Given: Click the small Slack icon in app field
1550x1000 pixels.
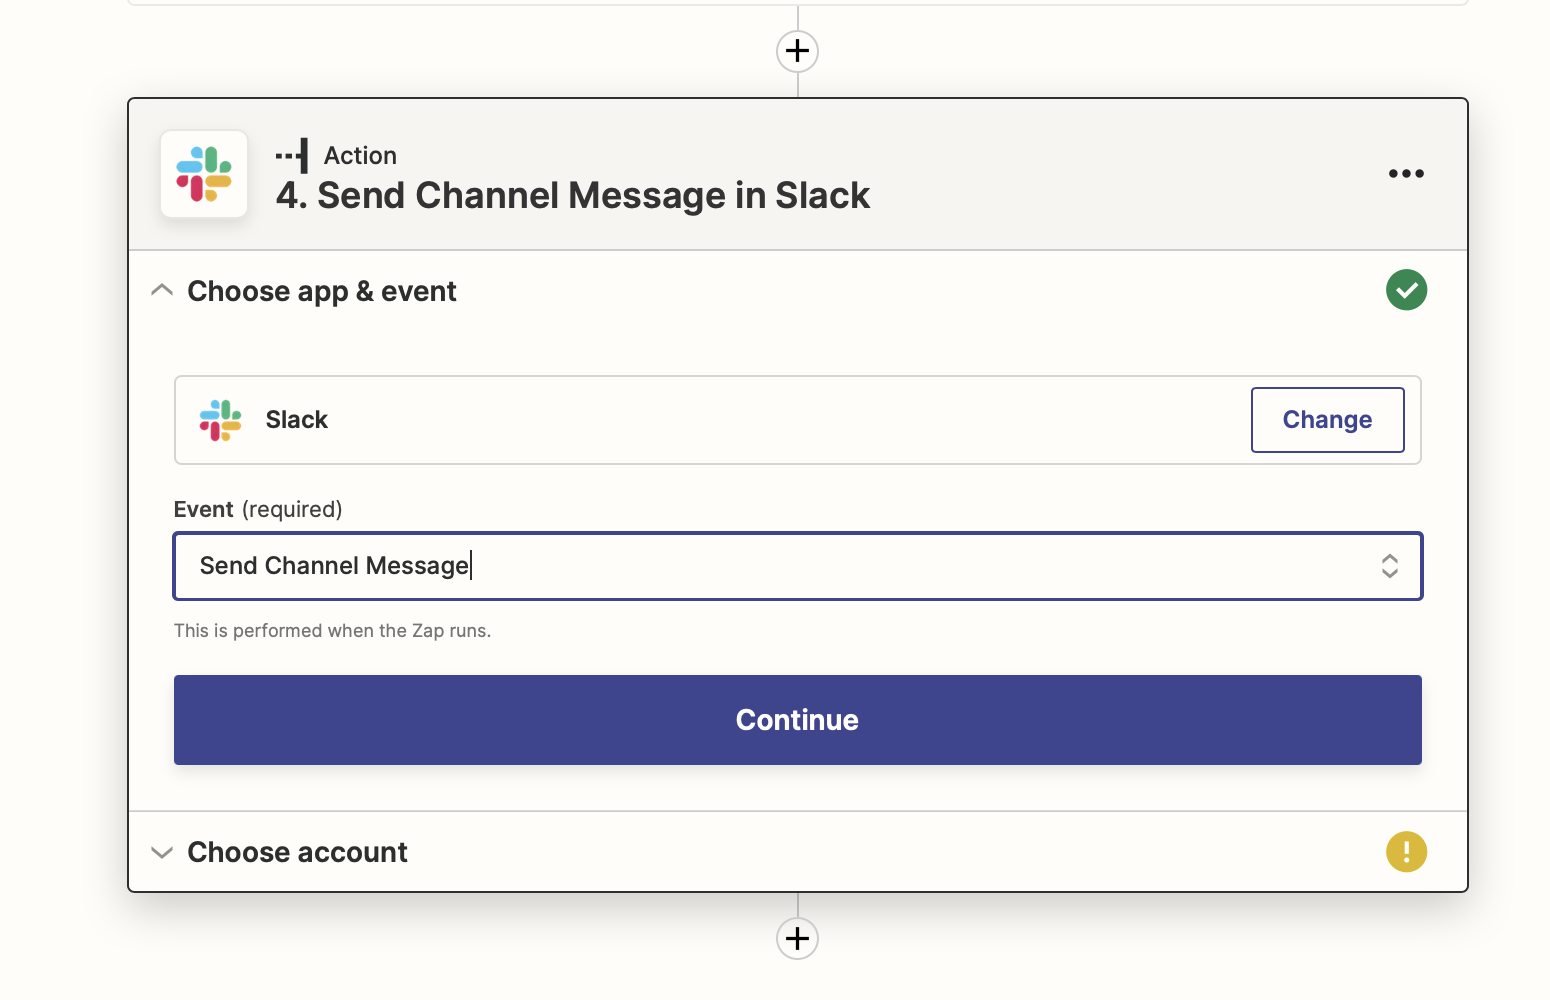Looking at the screenshot, I should pyautogui.click(x=220, y=420).
